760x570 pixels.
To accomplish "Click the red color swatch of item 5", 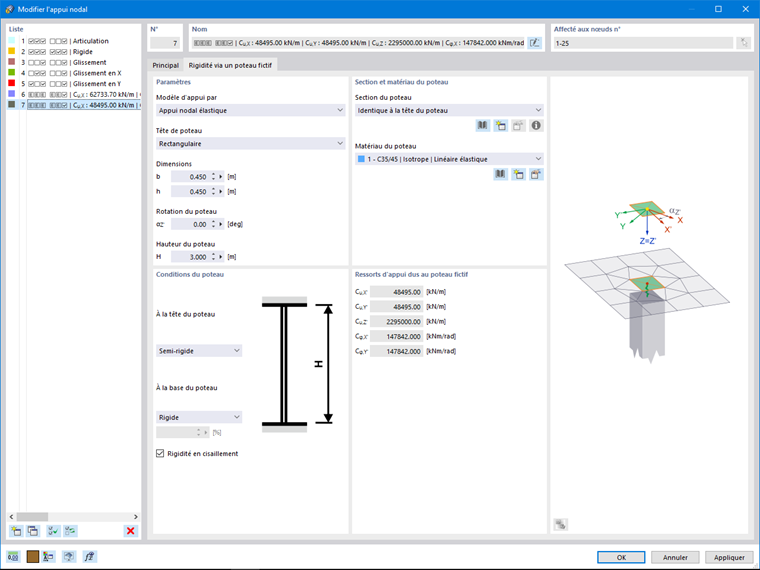I will [x=12, y=83].
